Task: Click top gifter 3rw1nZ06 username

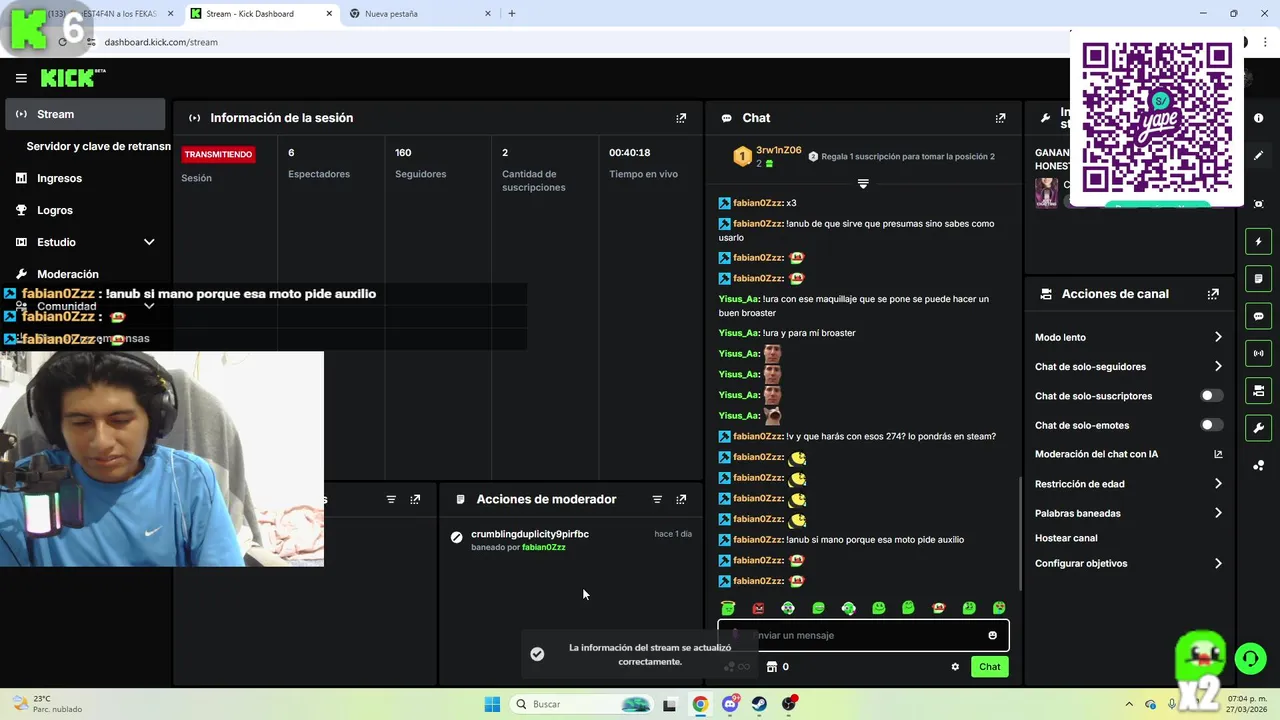Action: pyautogui.click(x=778, y=150)
